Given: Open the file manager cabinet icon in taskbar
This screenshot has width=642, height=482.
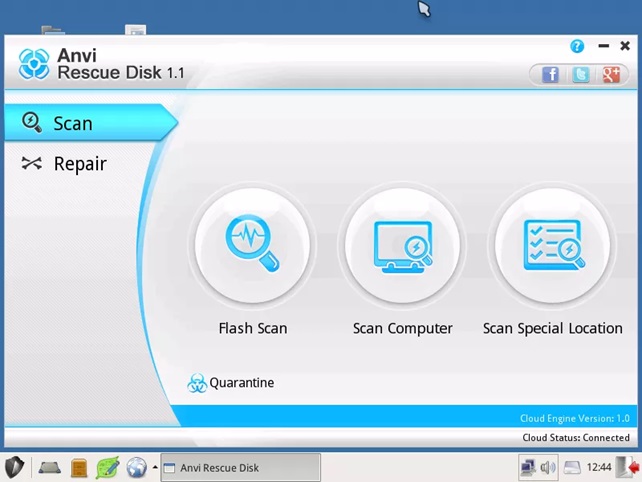Looking at the screenshot, I should point(79,468).
